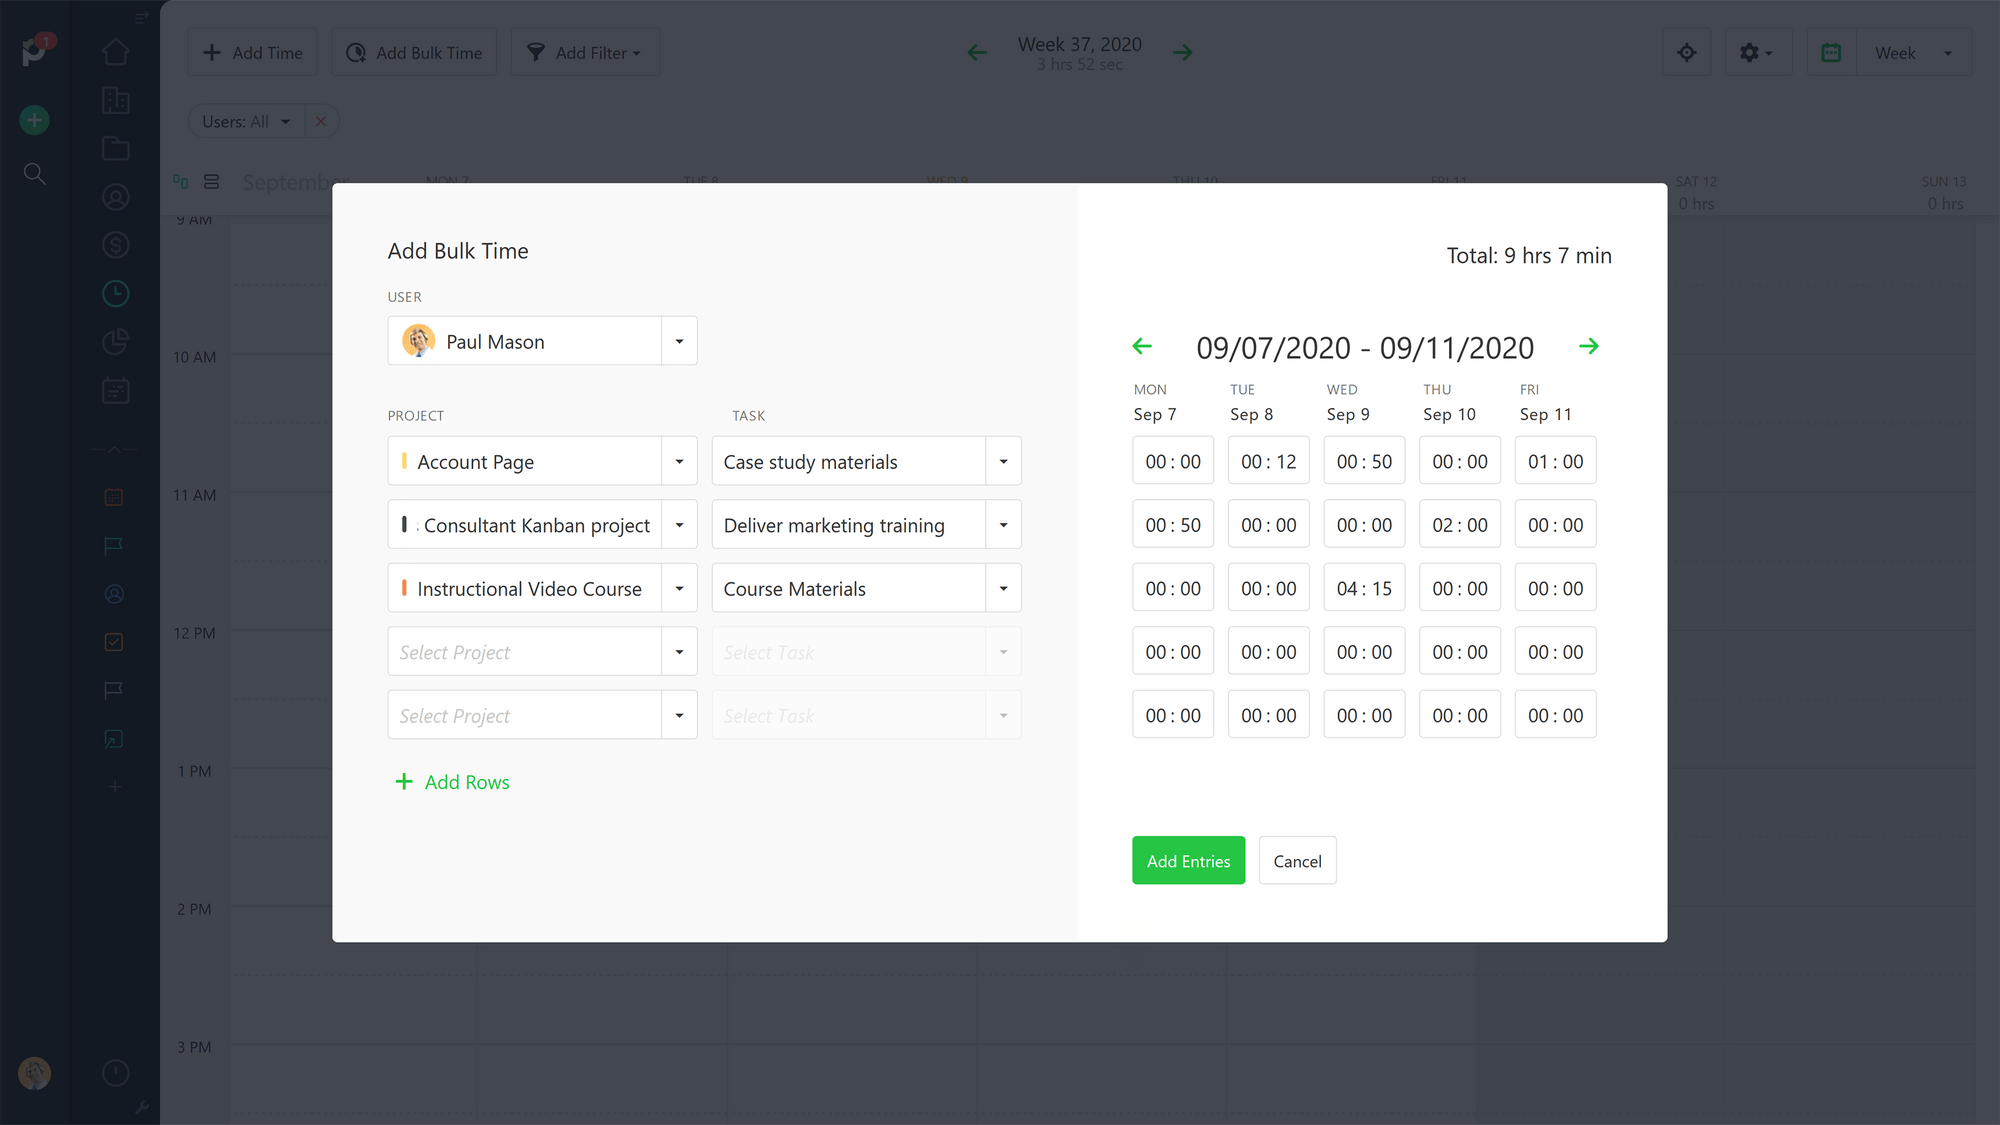The image size is (2000, 1125).
Task: Open the Paul Mason user dropdown
Action: tap(679, 340)
